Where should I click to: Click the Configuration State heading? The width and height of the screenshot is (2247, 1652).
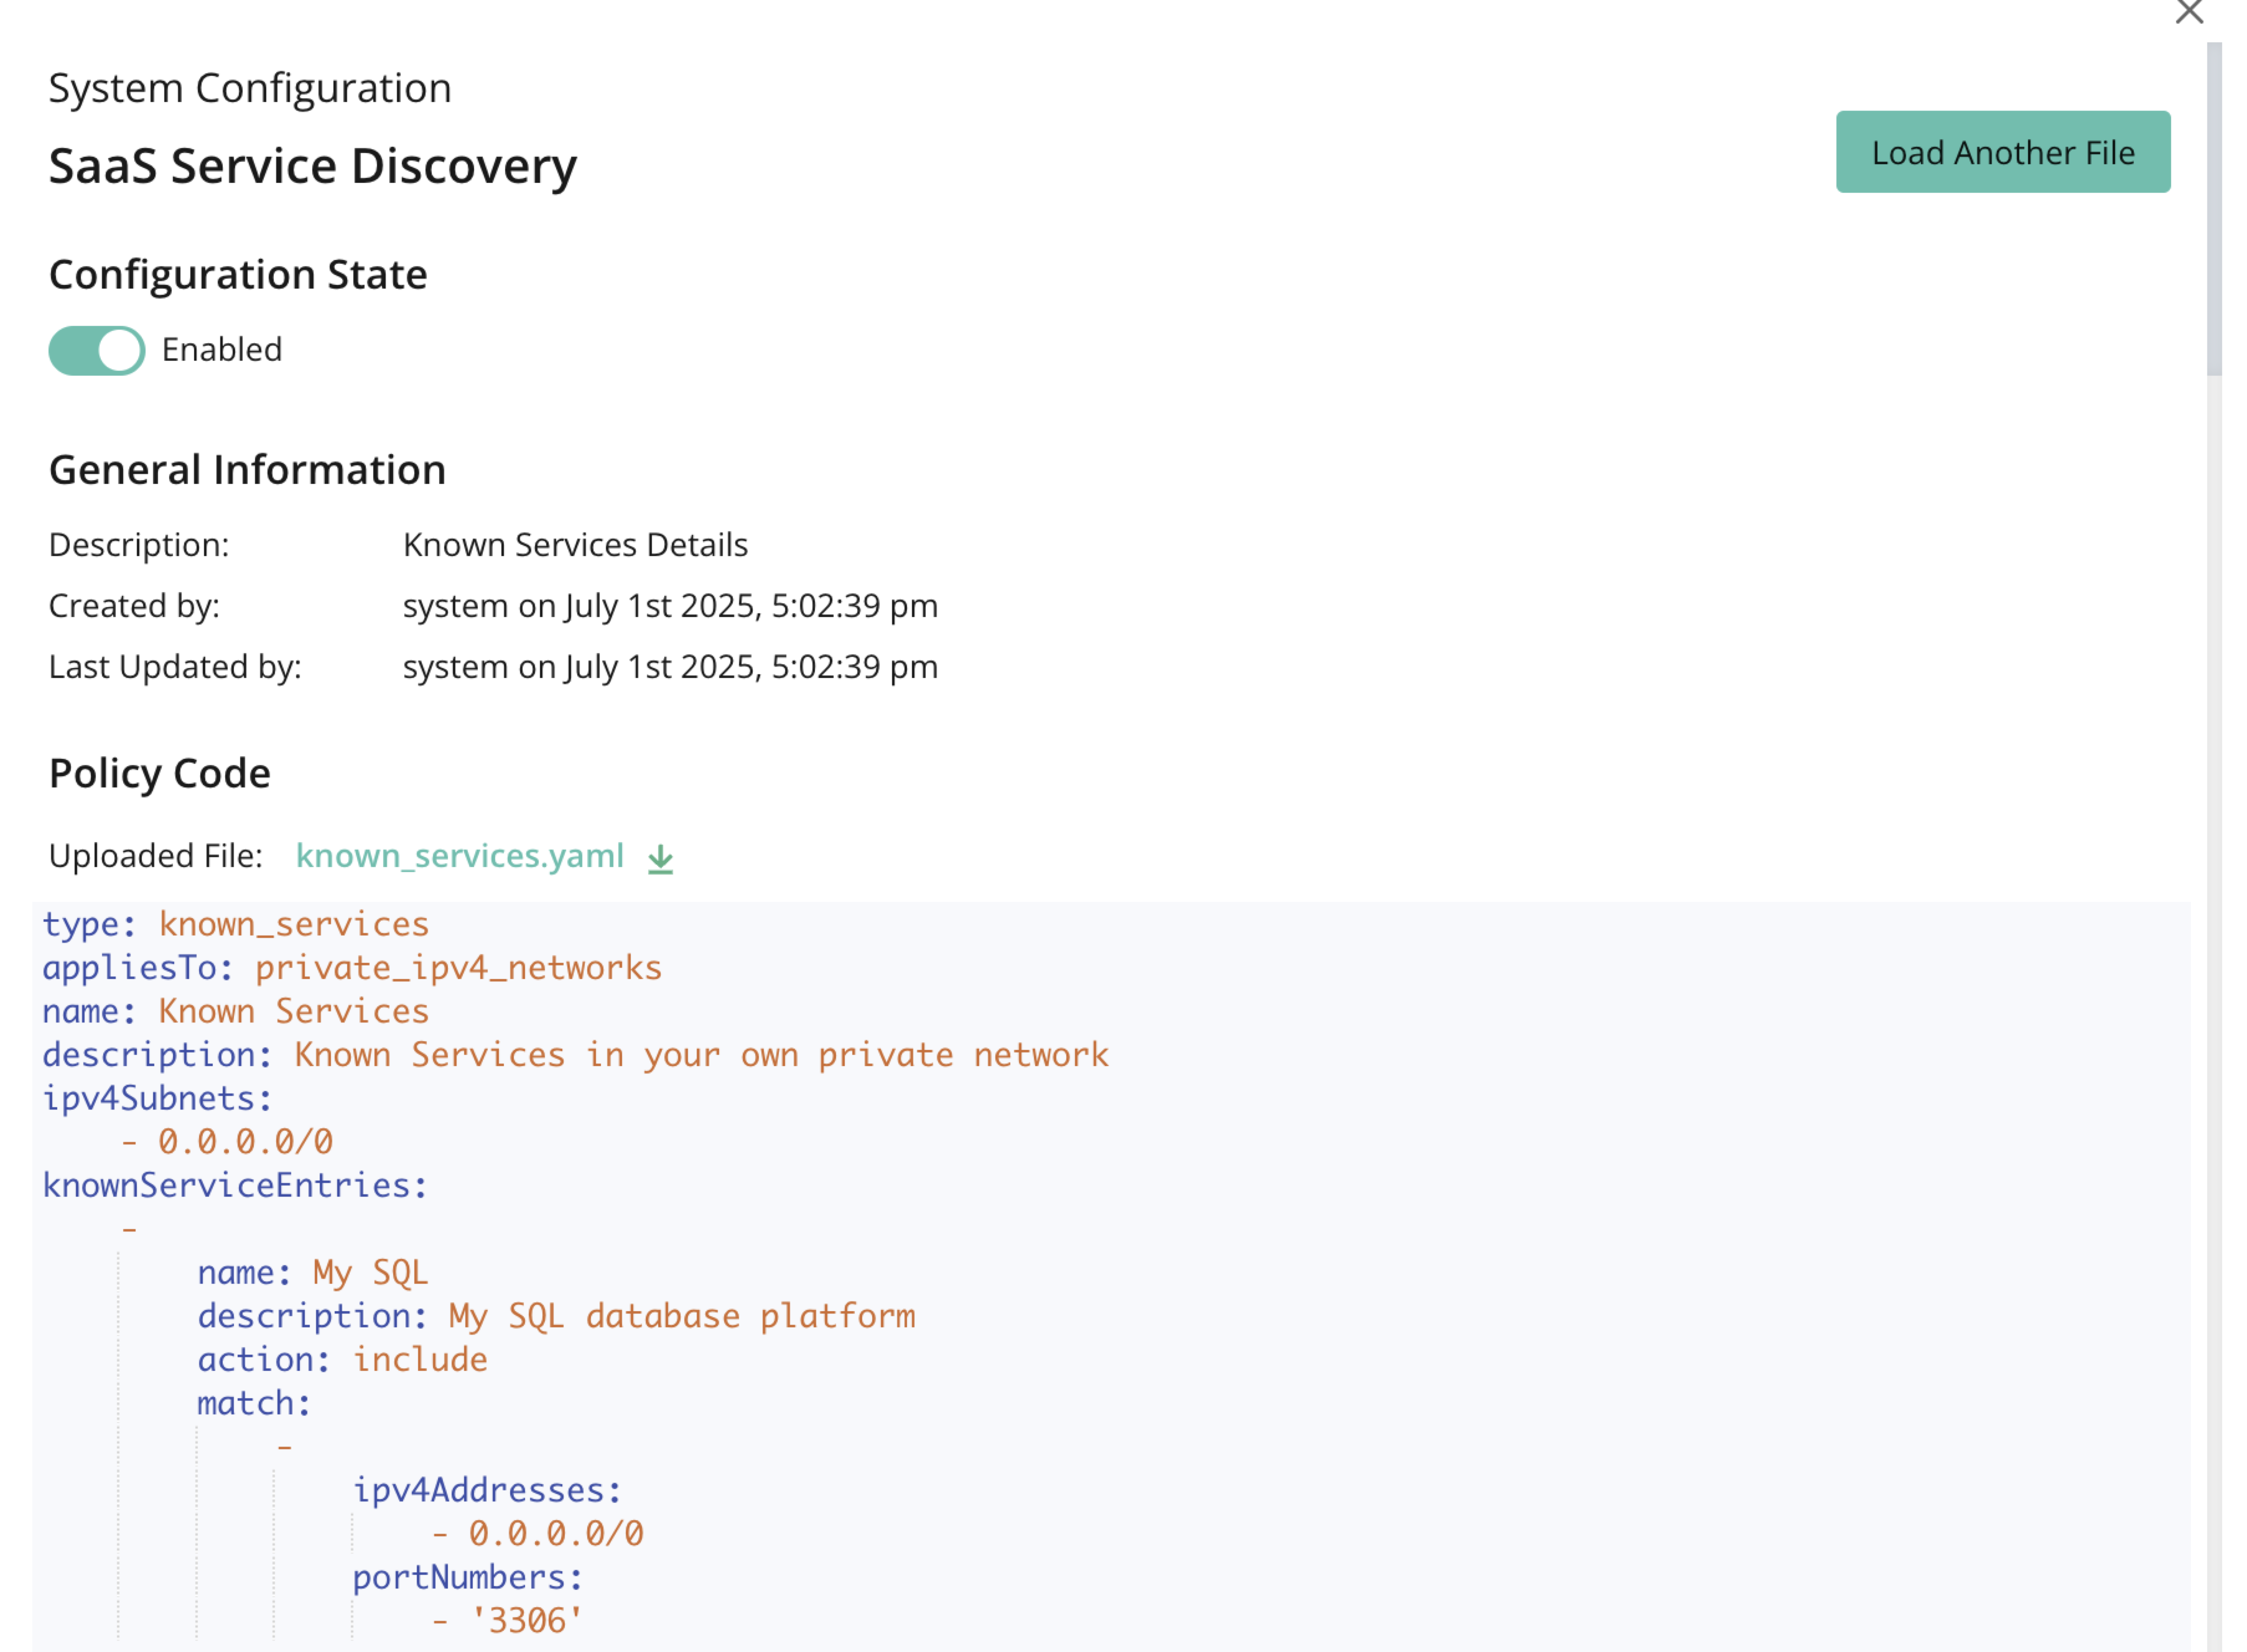(238, 275)
